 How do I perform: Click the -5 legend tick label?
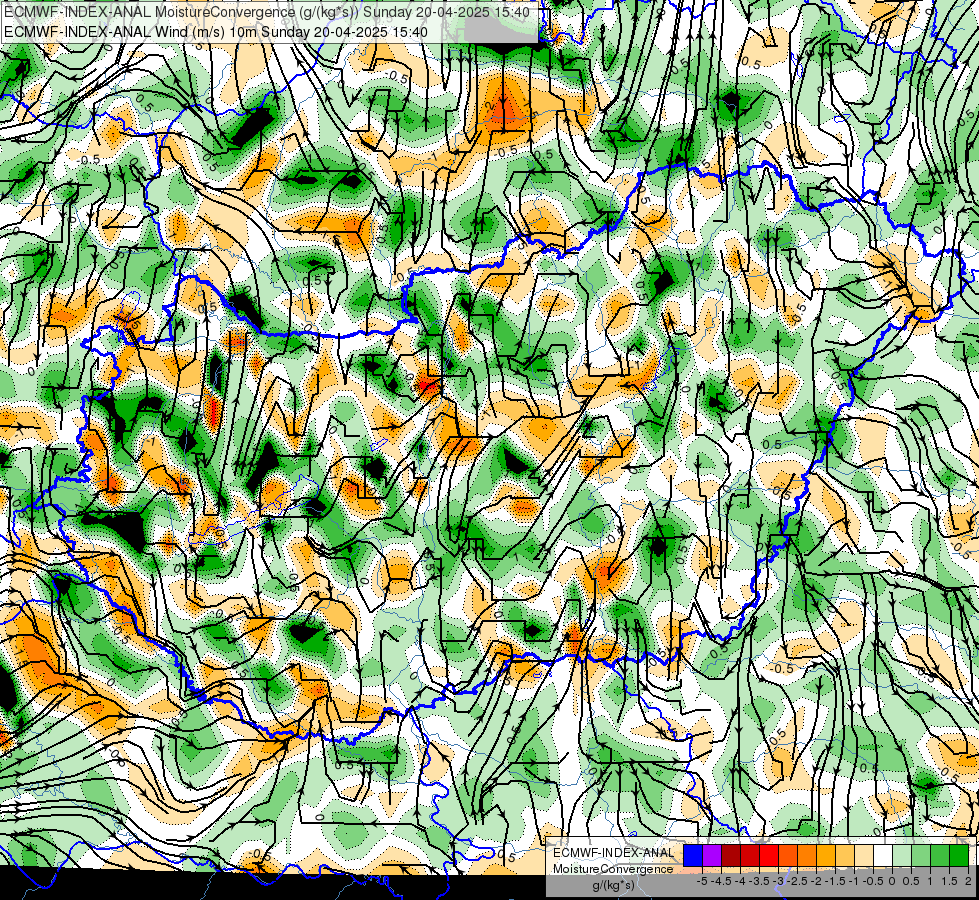[702, 881]
